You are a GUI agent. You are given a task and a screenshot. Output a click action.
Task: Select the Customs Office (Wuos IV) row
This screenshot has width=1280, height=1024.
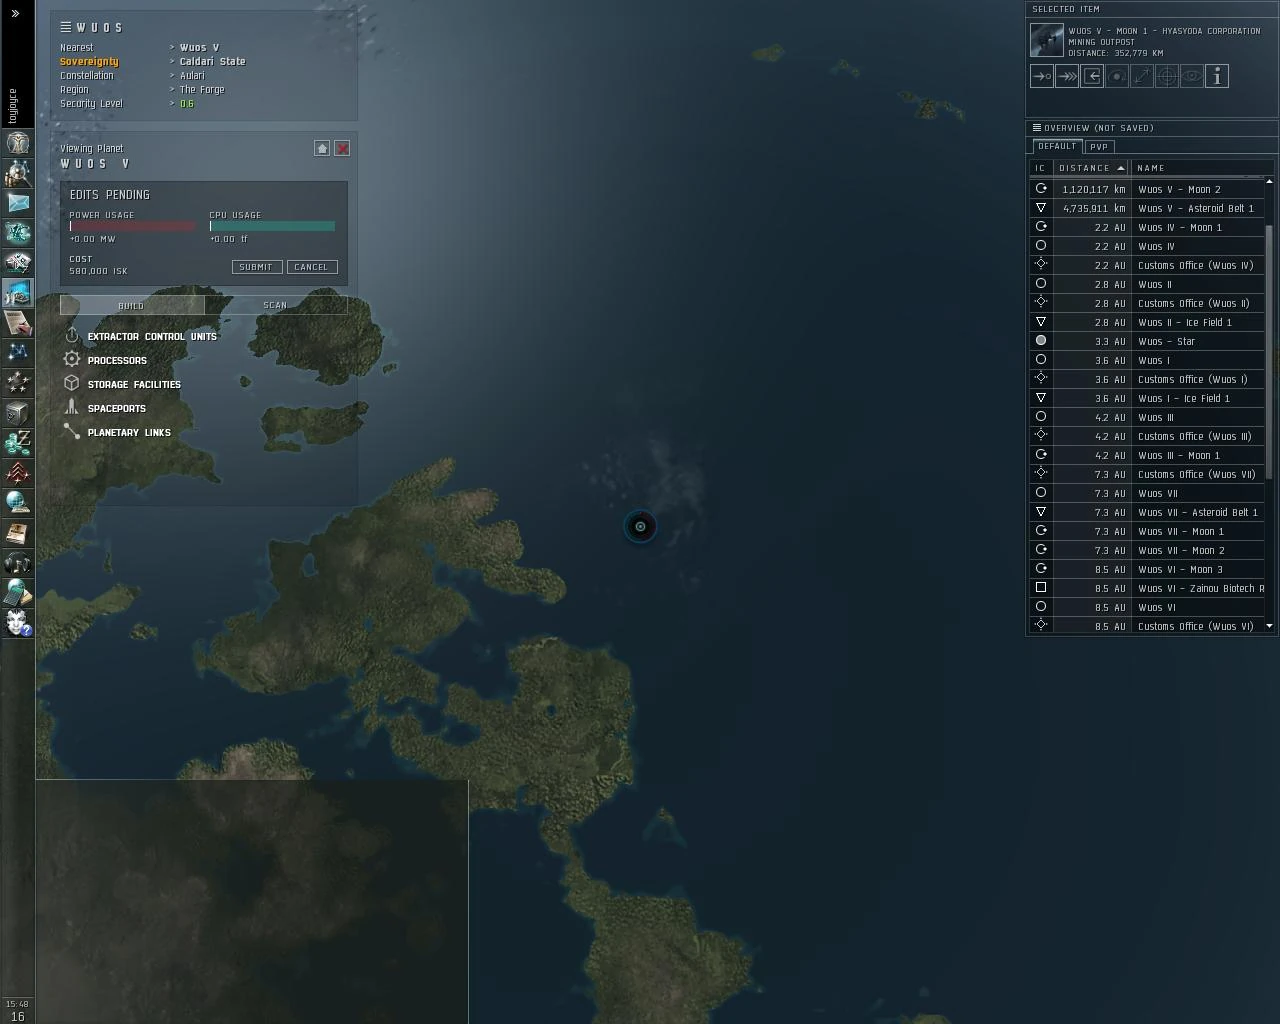(x=1148, y=265)
